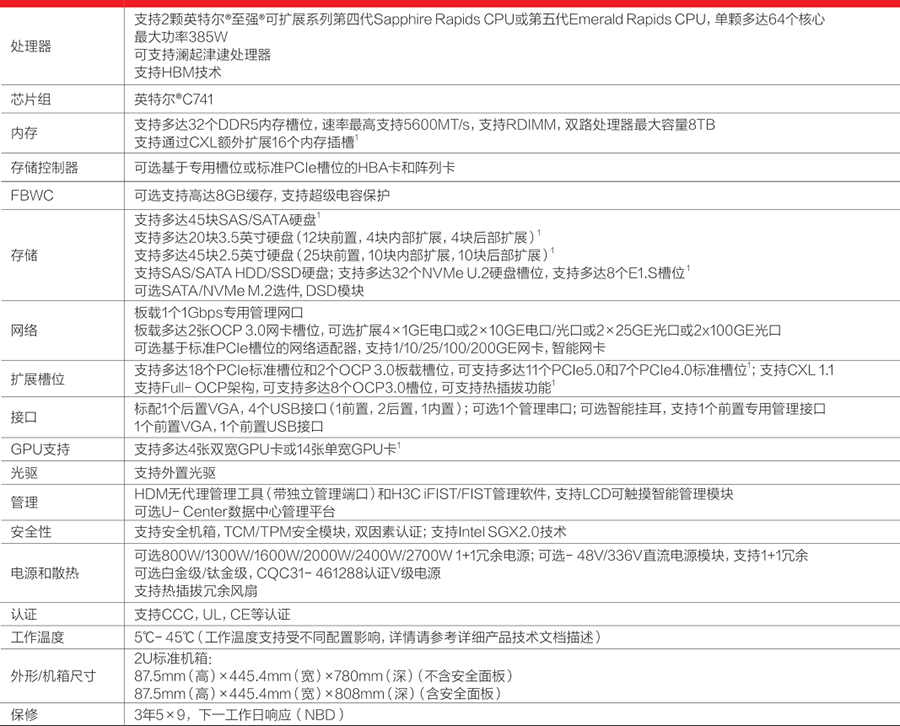900x726 pixels.
Task: Click the 2张OCP 3.0网卡槽位 line
Action: [458, 331]
